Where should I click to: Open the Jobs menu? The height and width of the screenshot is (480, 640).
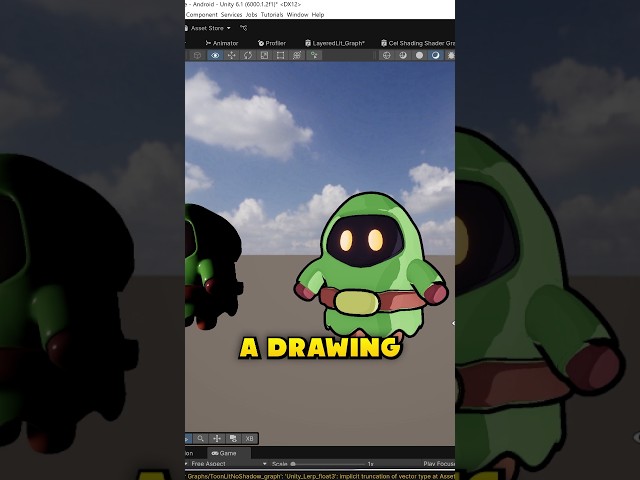pos(251,15)
